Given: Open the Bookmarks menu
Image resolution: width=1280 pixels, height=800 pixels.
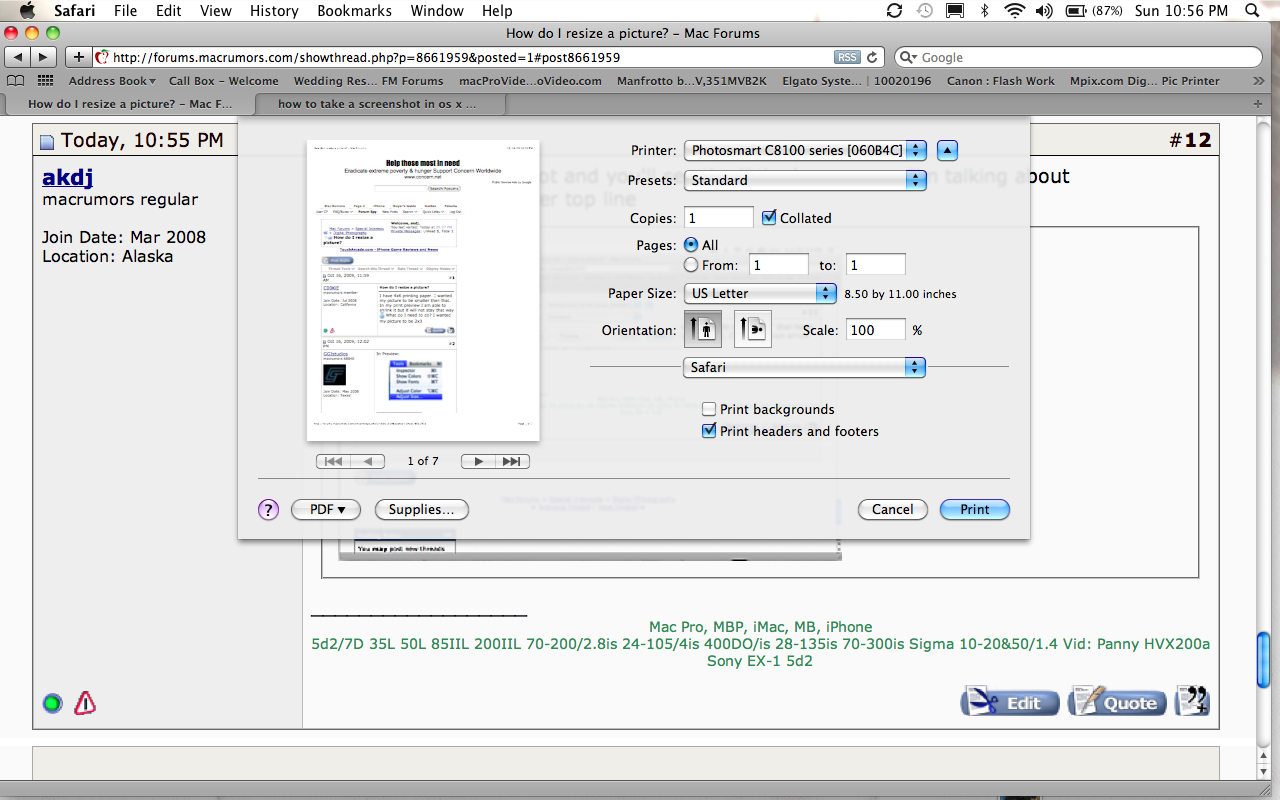Looking at the screenshot, I should point(354,11).
